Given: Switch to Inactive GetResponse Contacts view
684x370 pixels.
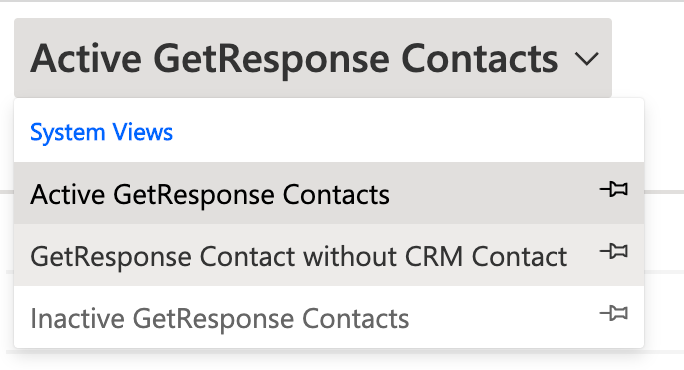Looking at the screenshot, I should tap(329, 317).
